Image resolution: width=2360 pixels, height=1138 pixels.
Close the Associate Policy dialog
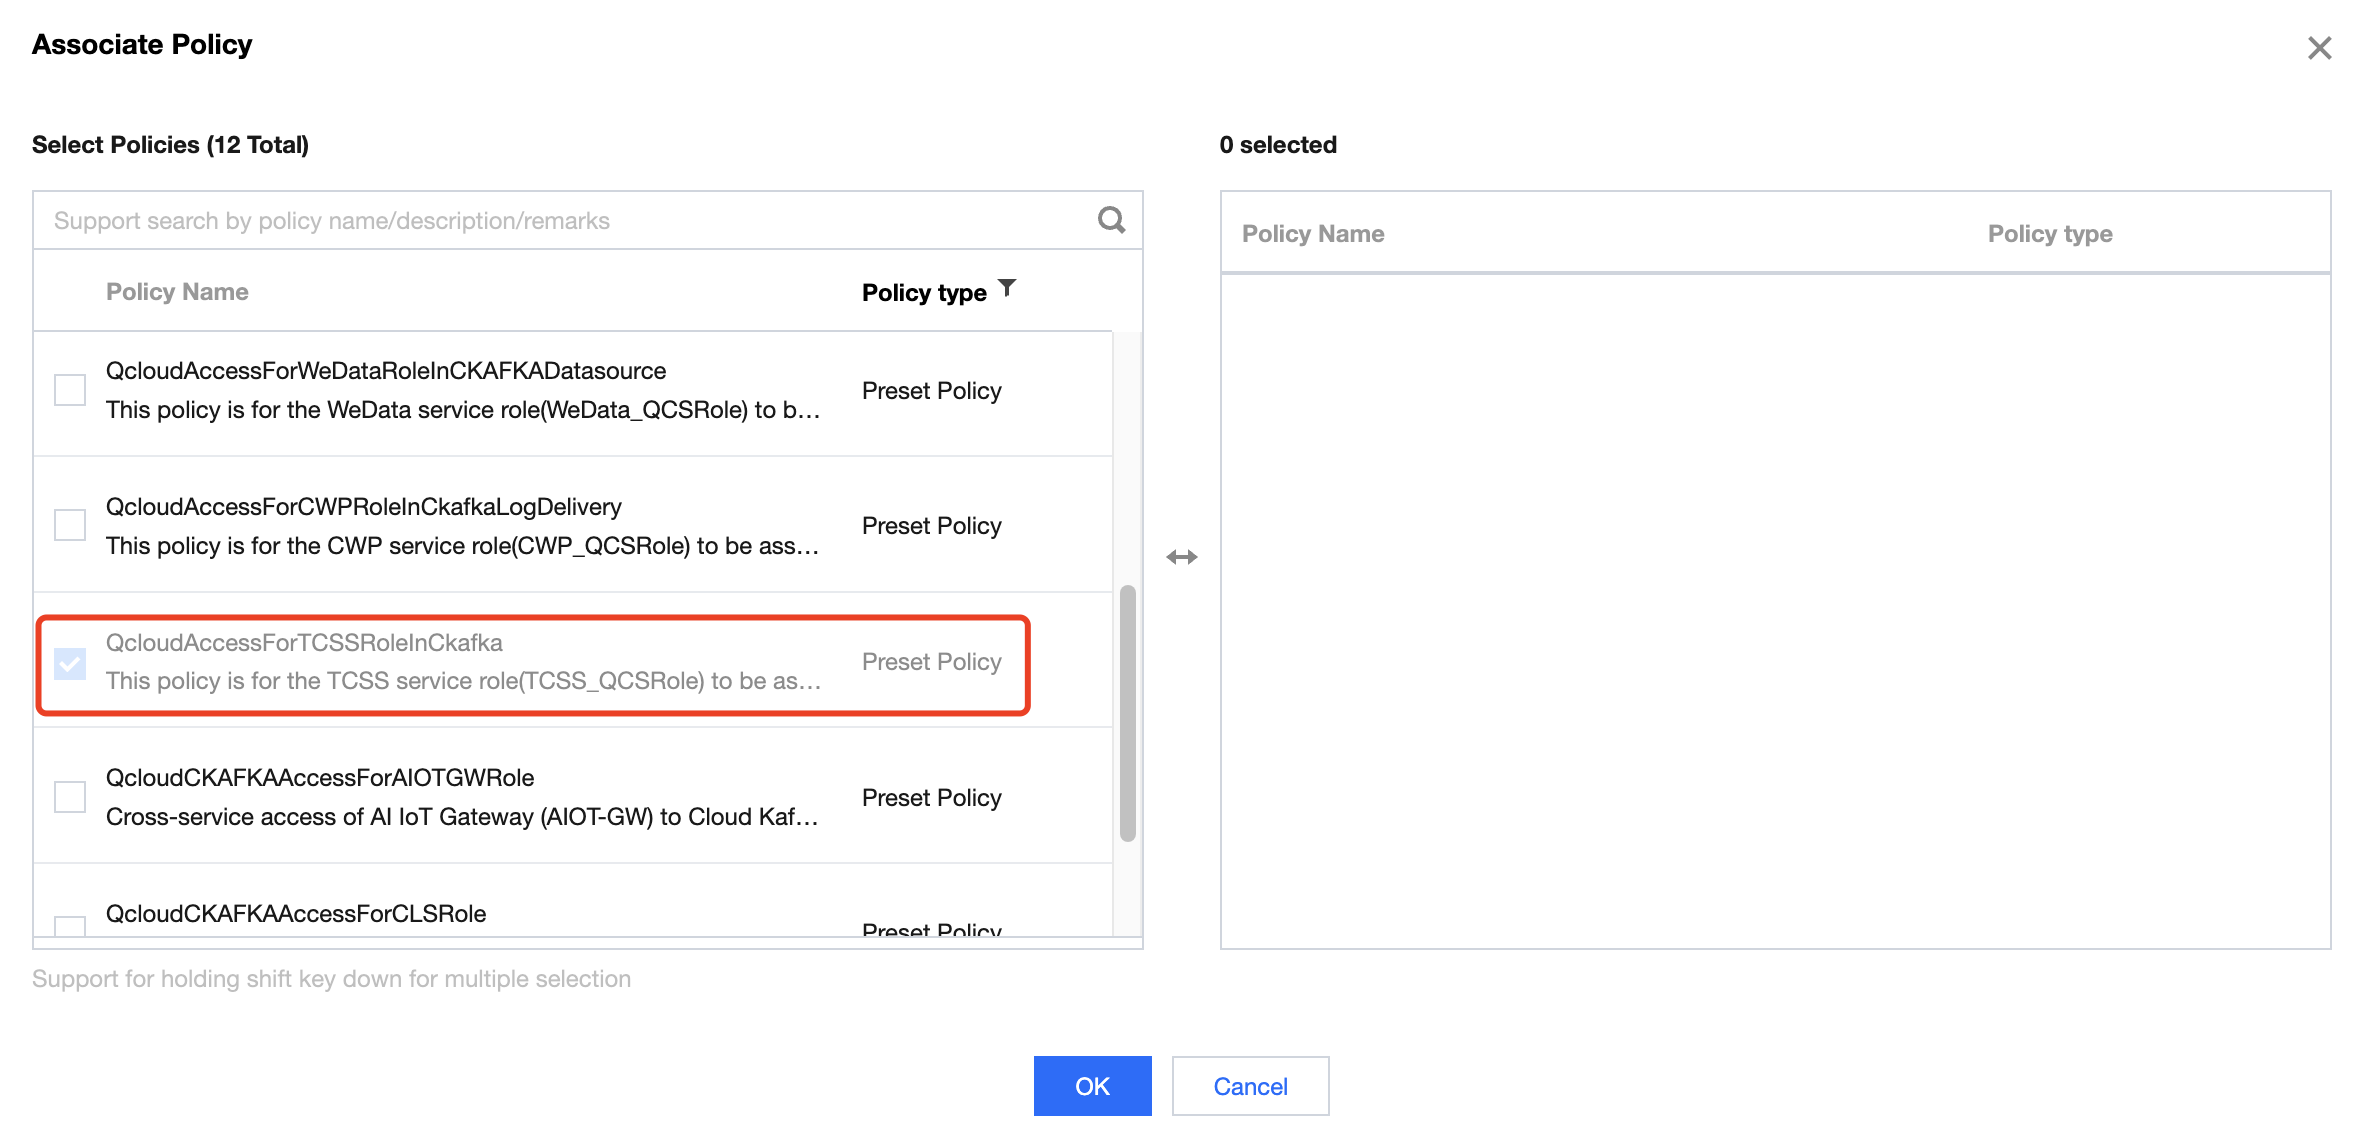2319,48
